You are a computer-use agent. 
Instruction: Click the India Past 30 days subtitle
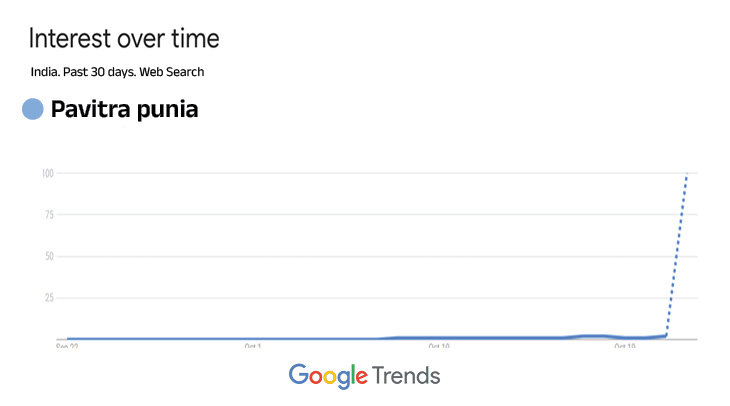click(117, 72)
